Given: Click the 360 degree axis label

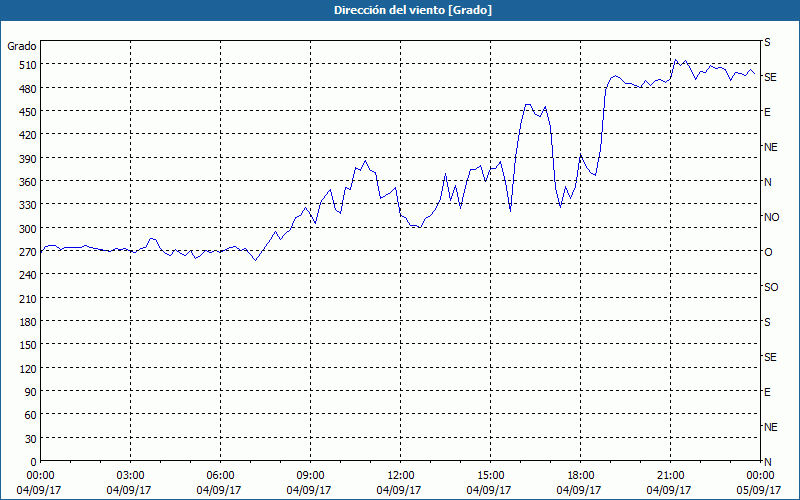Looking at the screenshot, I should pyautogui.click(x=29, y=182).
